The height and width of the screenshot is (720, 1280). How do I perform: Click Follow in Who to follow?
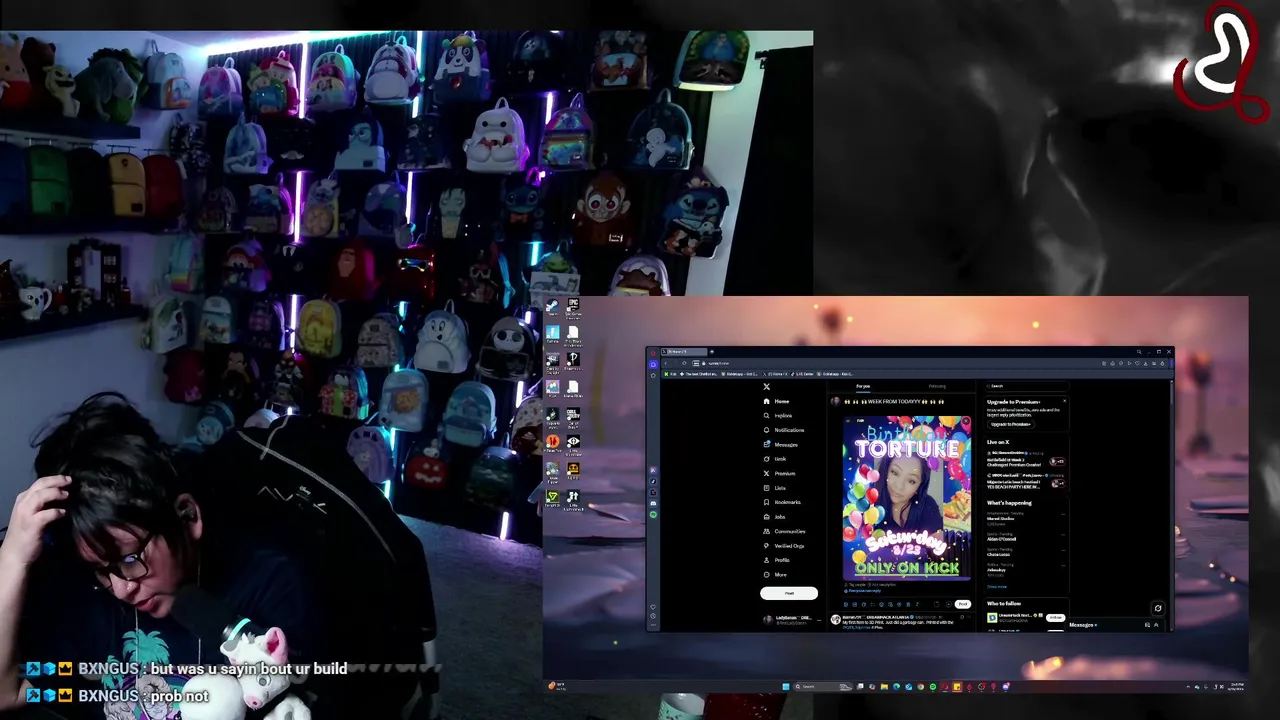[x=1055, y=618]
